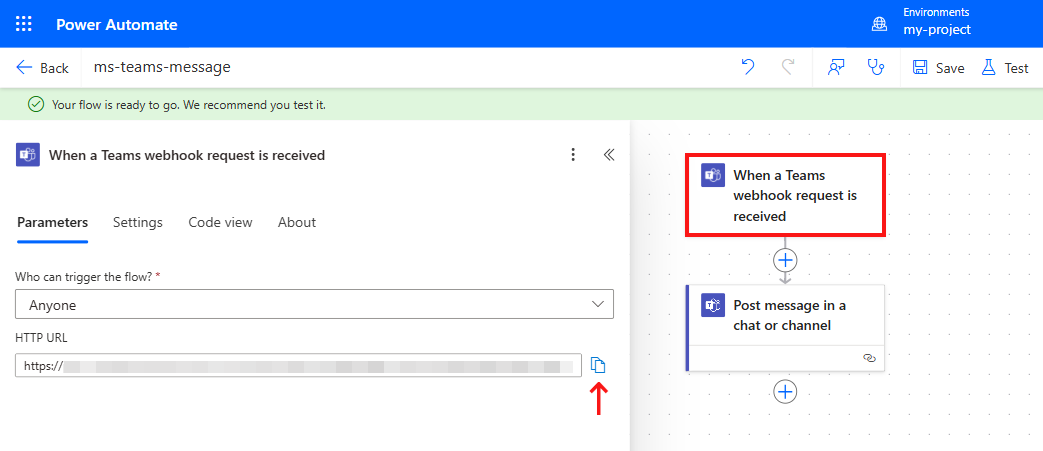Add a new step below Post message
Viewport: 1043px width, 451px height.
786,391
